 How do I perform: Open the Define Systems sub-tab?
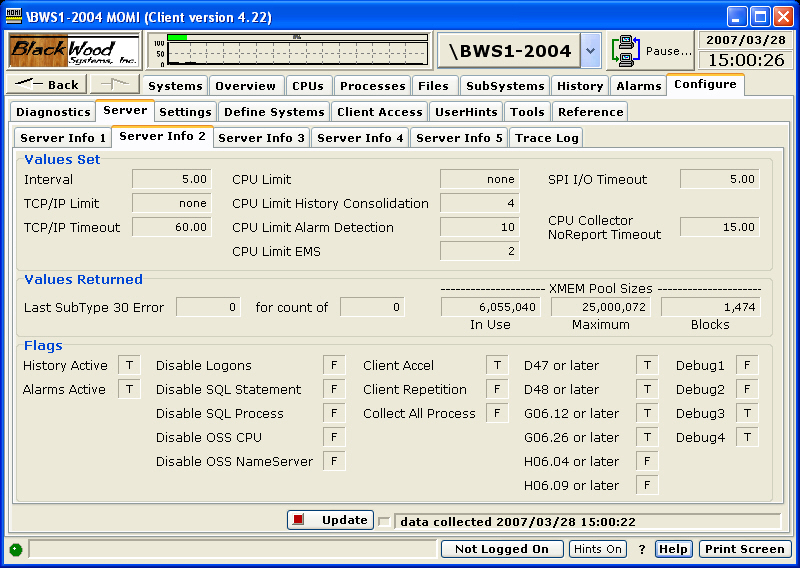click(x=274, y=112)
